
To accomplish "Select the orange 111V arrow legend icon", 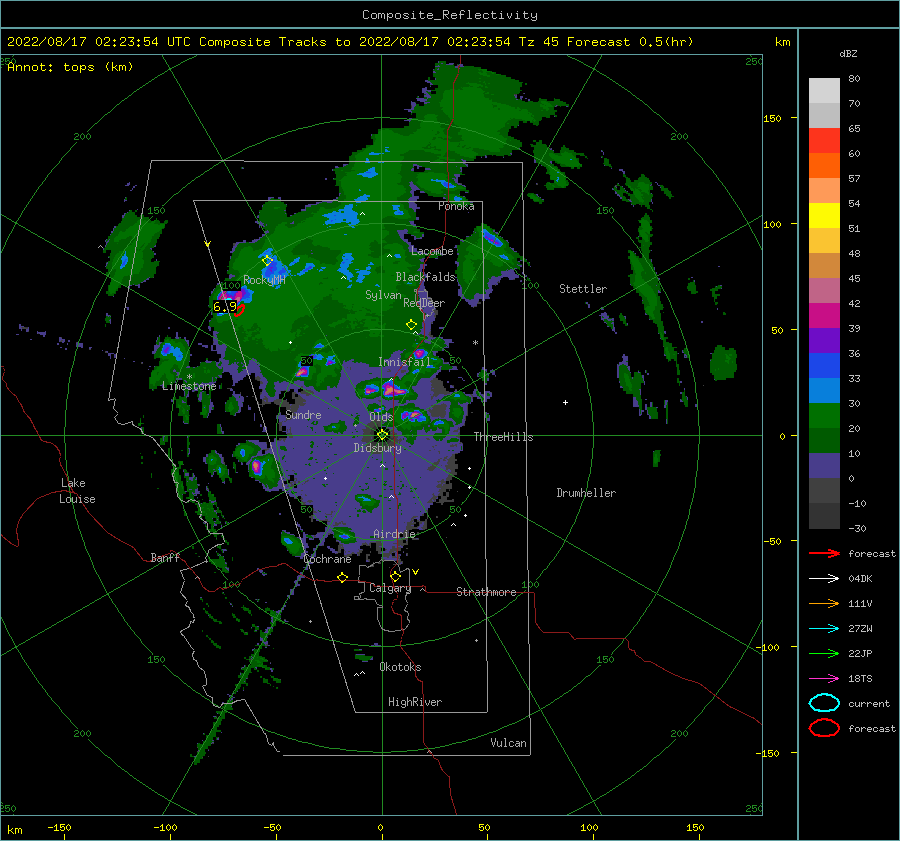I will click(824, 603).
